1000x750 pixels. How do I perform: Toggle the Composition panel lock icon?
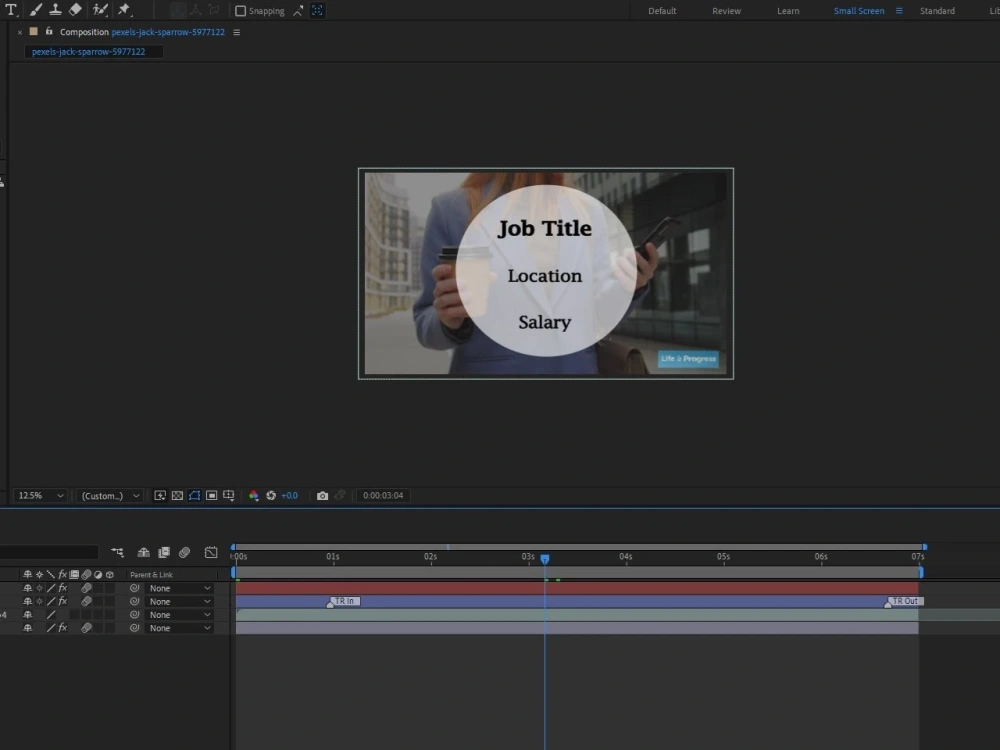coord(49,31)
